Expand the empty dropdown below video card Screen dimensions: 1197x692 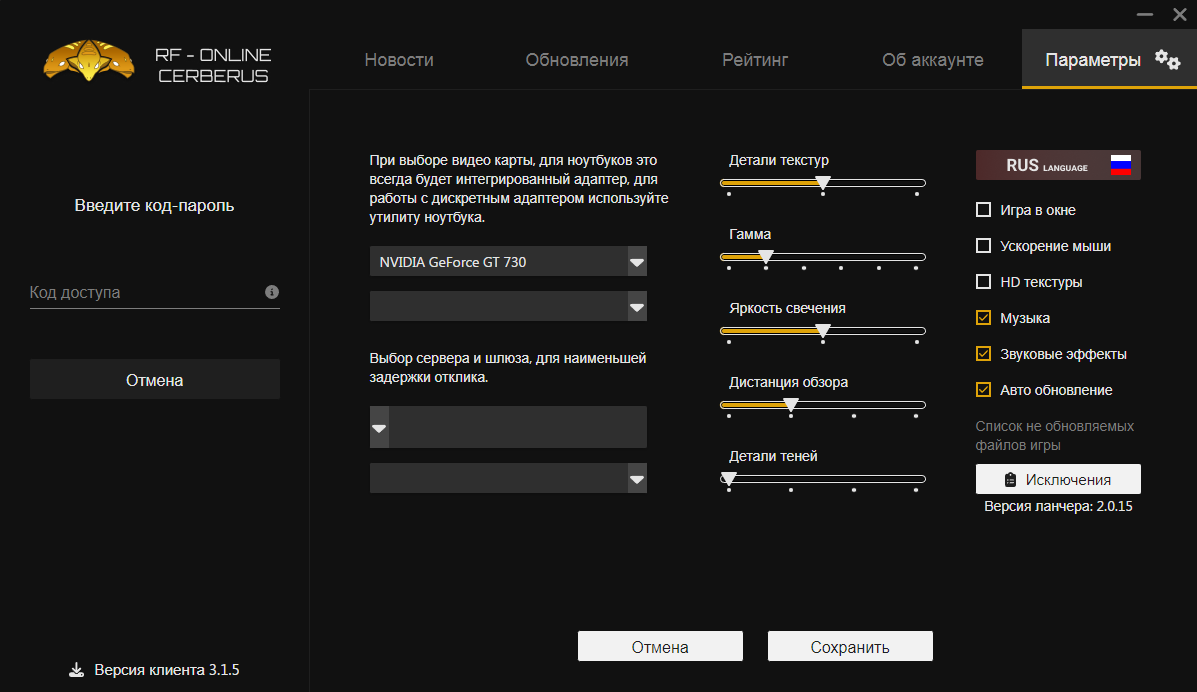point(637,307)
